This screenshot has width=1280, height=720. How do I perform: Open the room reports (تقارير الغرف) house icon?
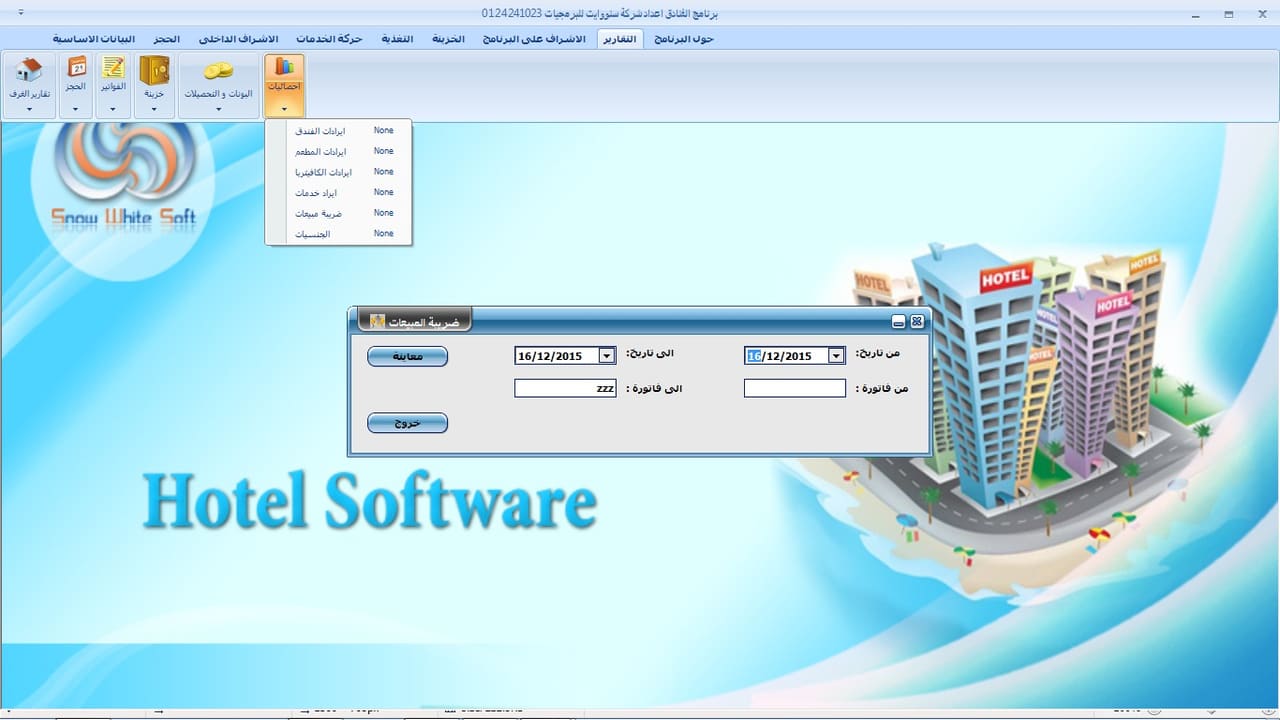click(x=30, y=70)
